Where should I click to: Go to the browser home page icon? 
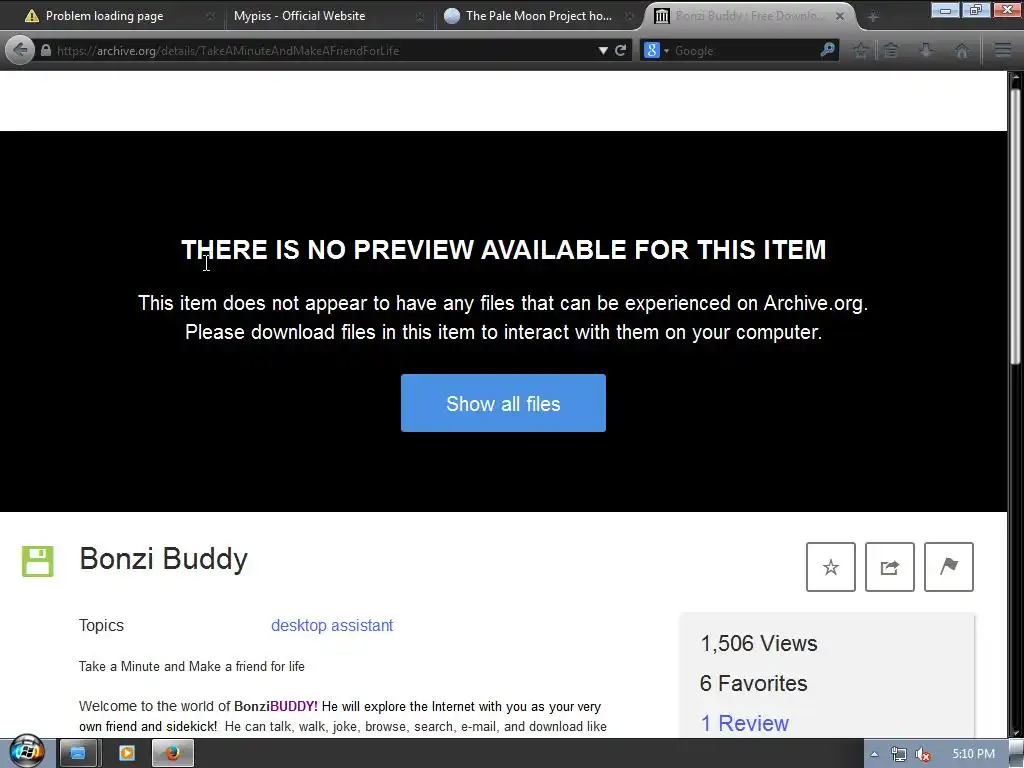tap(961, 50)
